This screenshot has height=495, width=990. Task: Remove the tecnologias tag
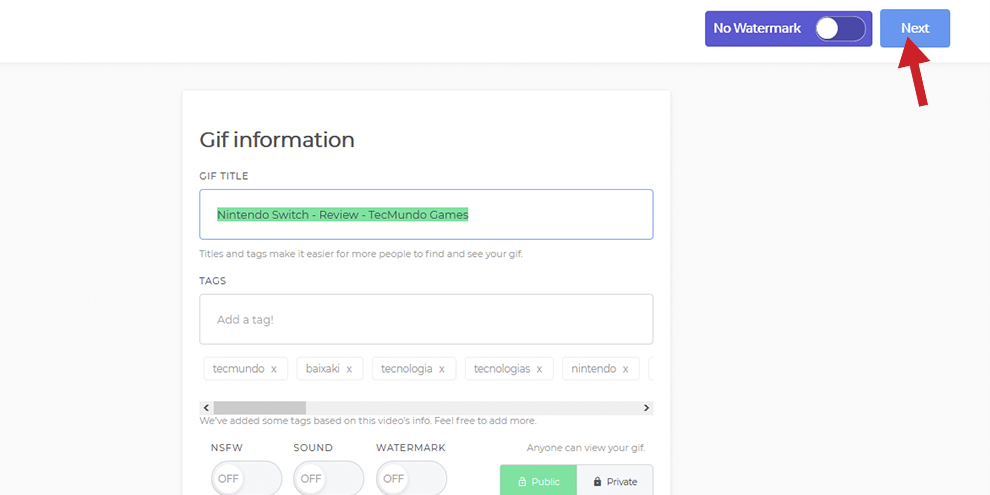(x=539, y=369)
